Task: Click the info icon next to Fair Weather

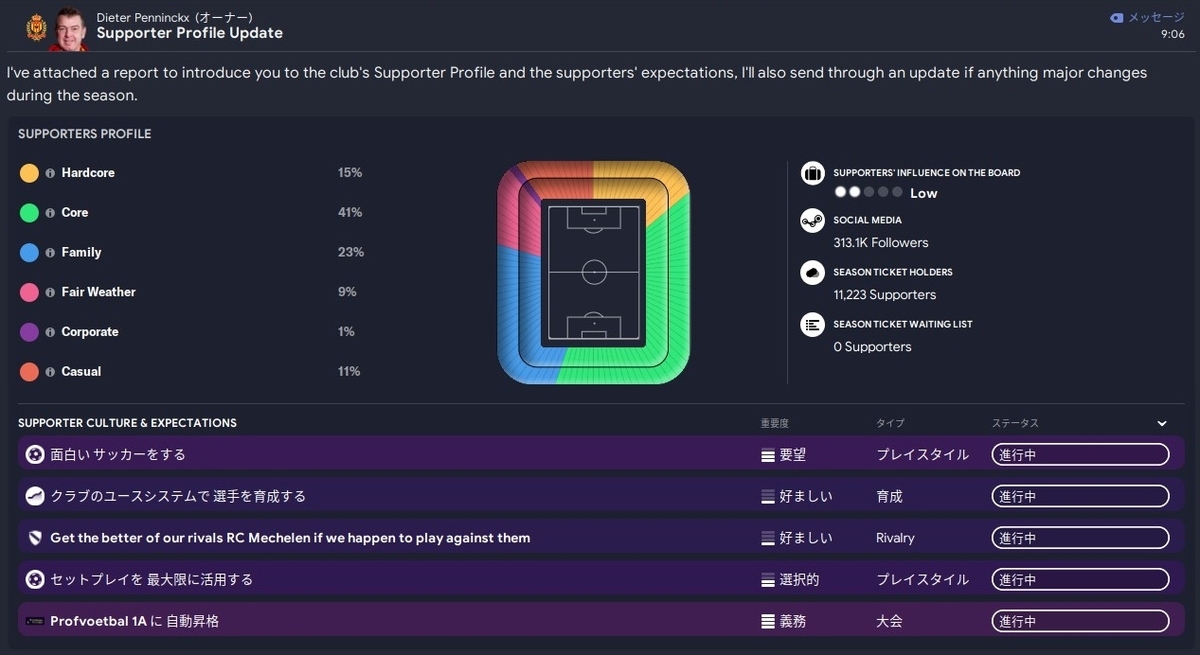Action: pos(50,292)
